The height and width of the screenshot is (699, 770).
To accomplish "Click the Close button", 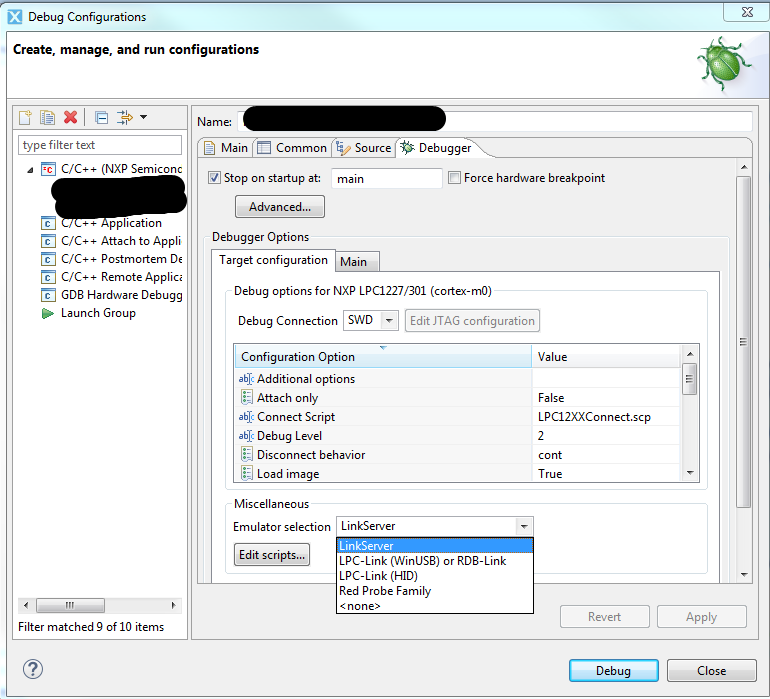I will [712, 671].
